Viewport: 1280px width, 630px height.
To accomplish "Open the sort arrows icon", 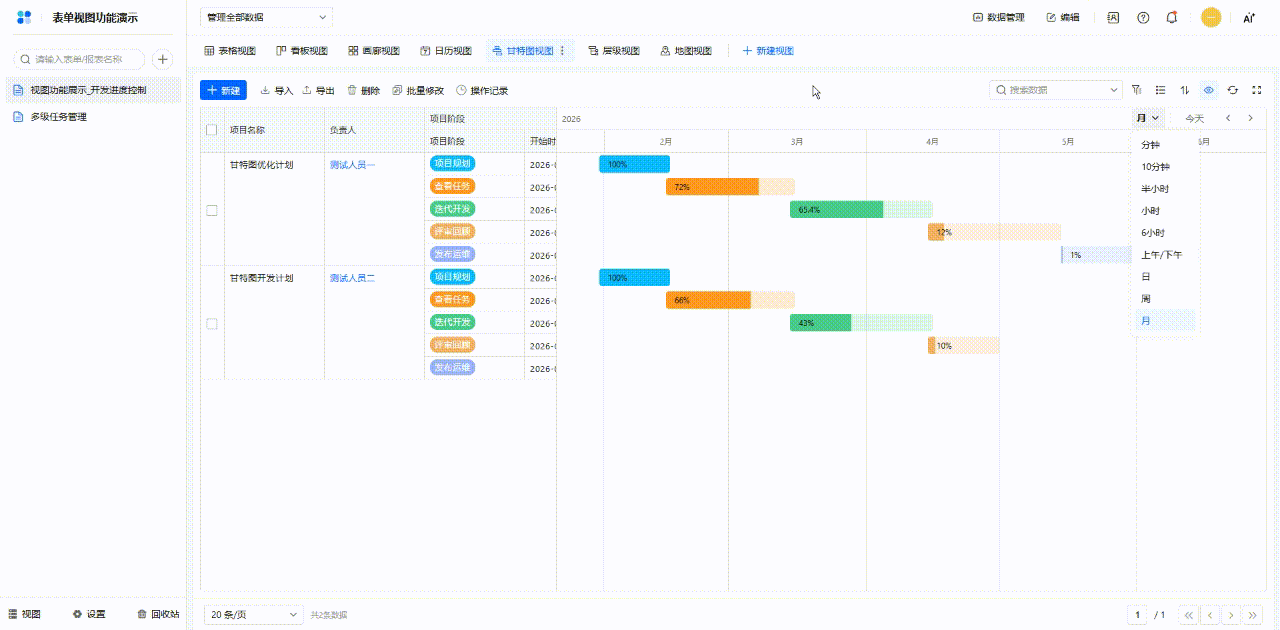I will (x=1185, y=90).
